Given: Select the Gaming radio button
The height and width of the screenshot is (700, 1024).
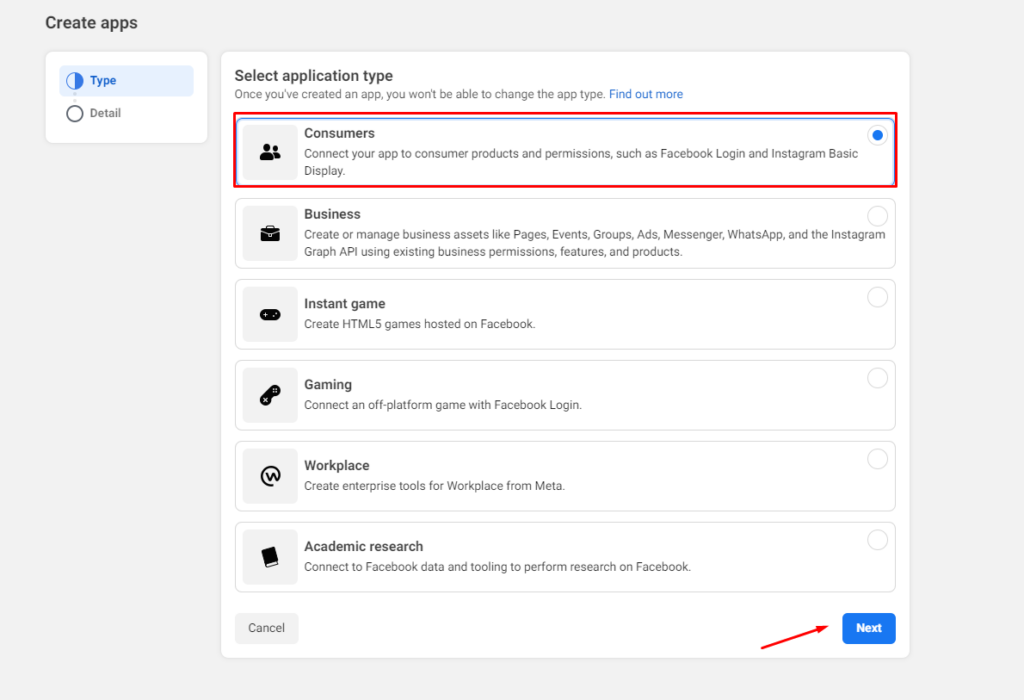Looking at the screenshot, I should (x=877, y=377).
